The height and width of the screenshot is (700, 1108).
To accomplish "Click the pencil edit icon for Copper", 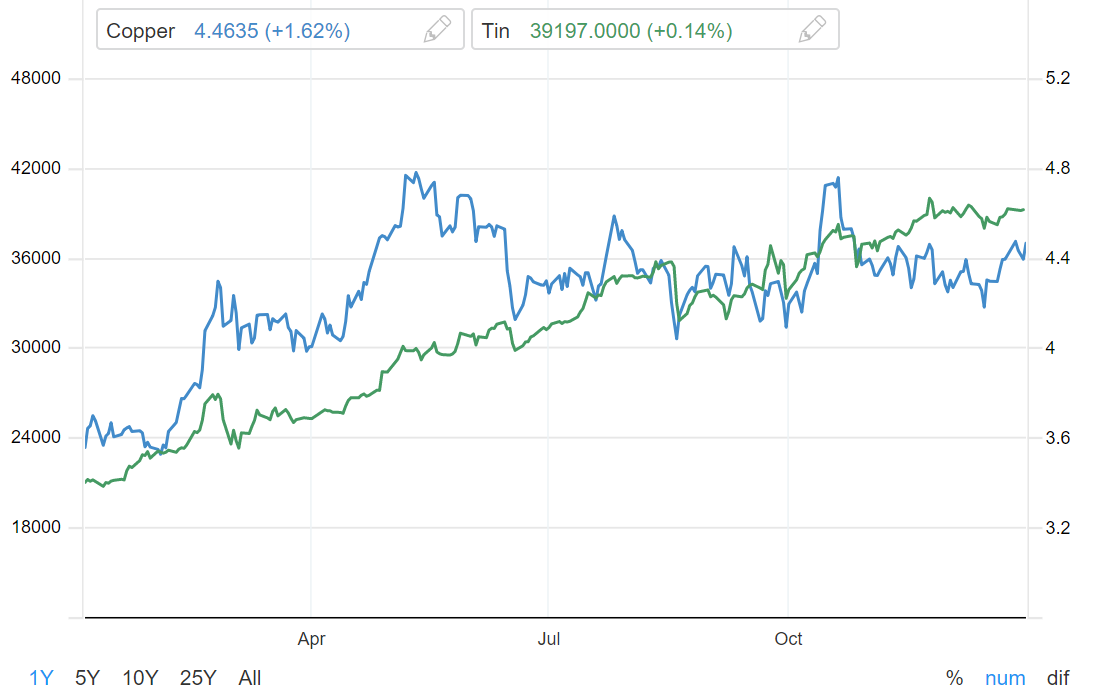I will [437, 30].
